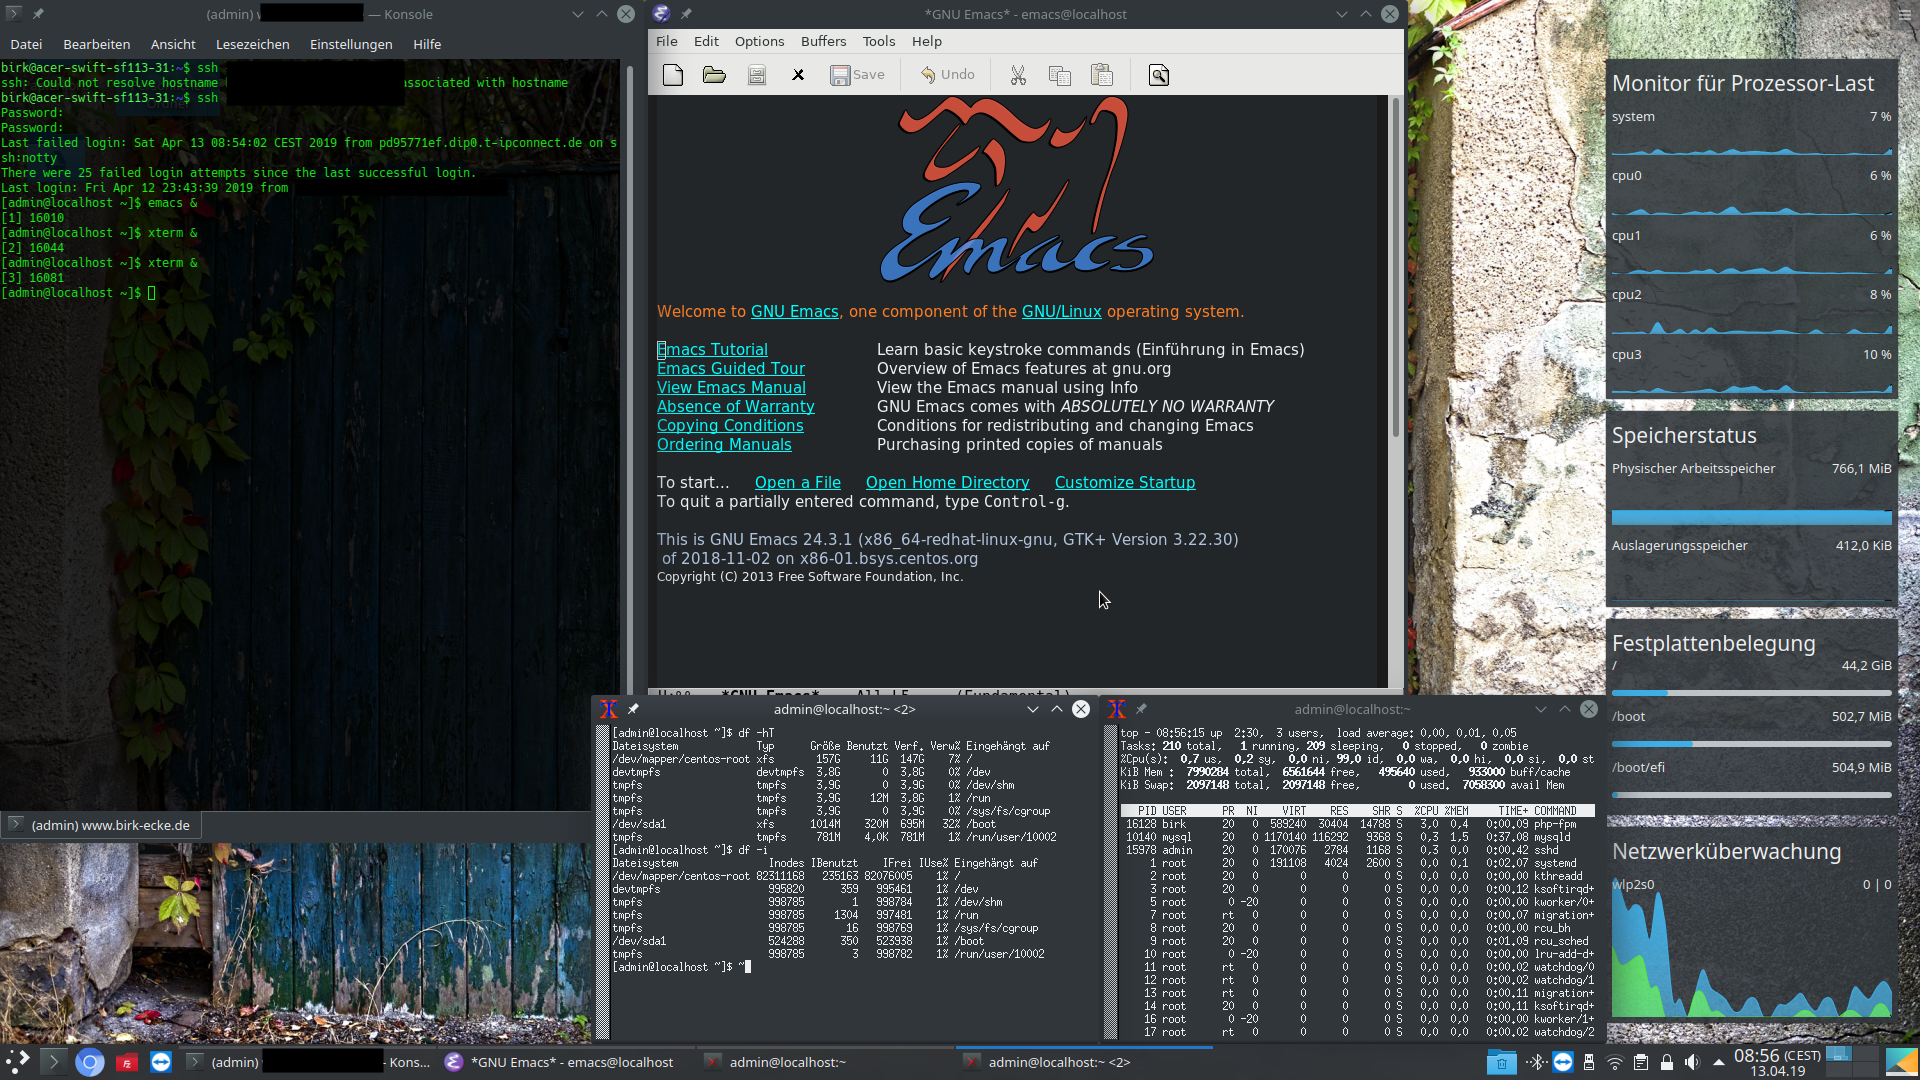This screenshot has height=1080, width=1920.
Task: Open the trash folder in the system tray
Action: tap(1501, 1062)
